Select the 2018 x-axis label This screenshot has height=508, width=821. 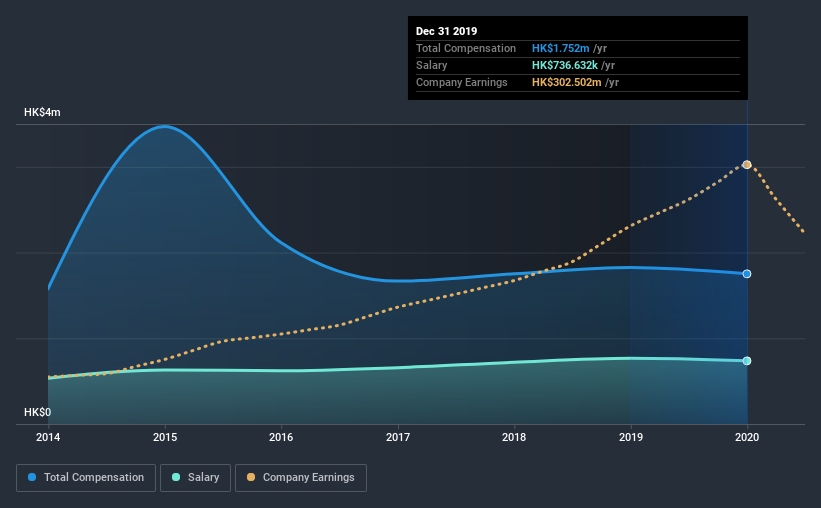[x=514, y=437]
